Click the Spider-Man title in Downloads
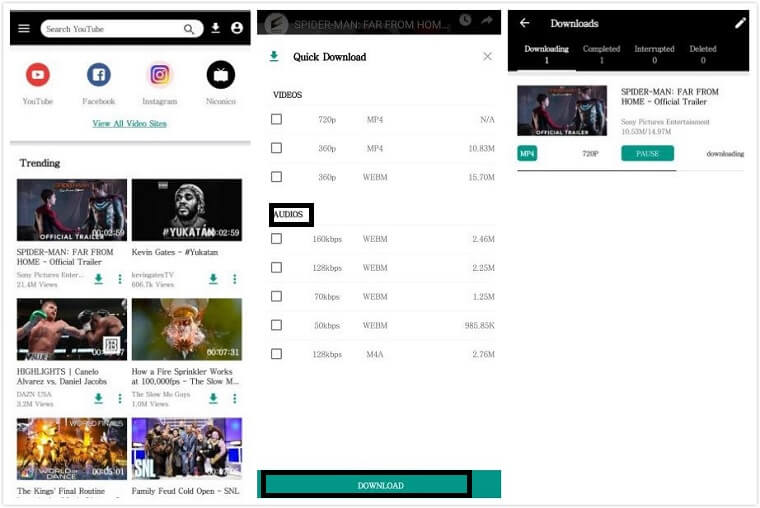 [670, 96]
